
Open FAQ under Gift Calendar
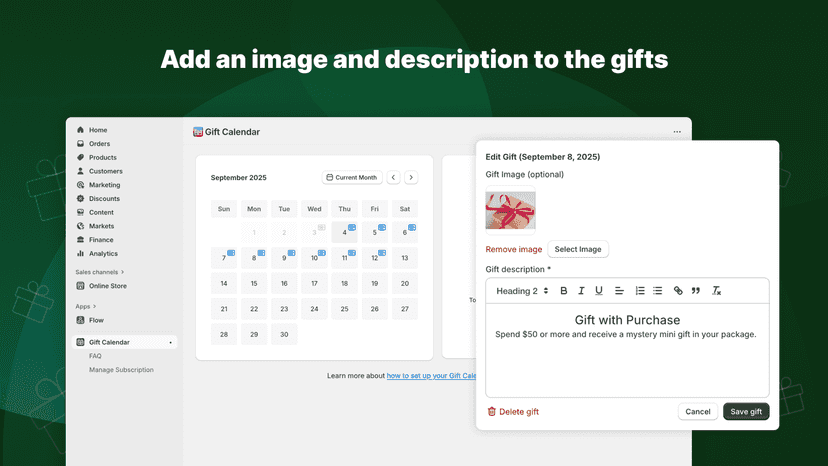(95, 356)
